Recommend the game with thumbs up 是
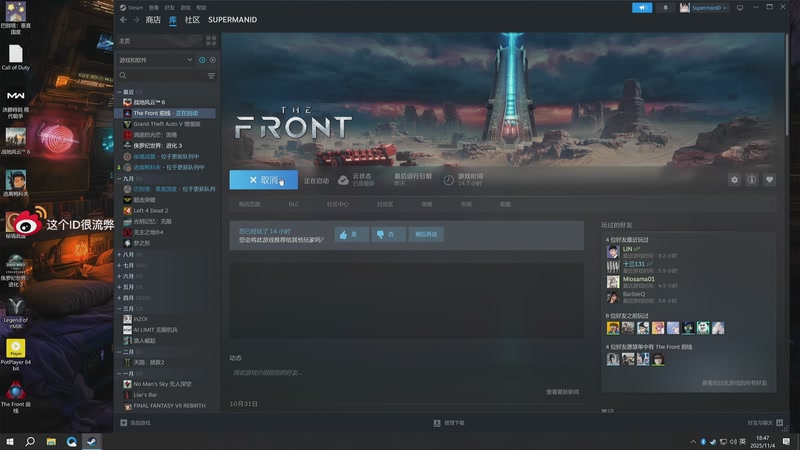 click(x=352, y=234)
